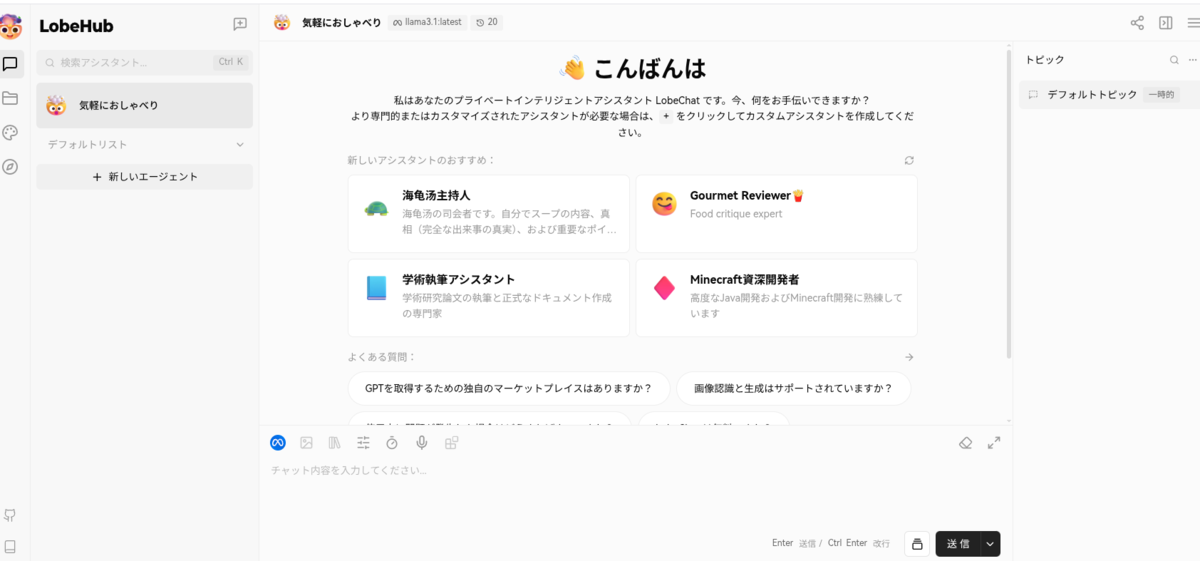The height and width of the screenshot is (561, 1200).
Task: Open the chat sidebar tab
Action: [10, 64]
